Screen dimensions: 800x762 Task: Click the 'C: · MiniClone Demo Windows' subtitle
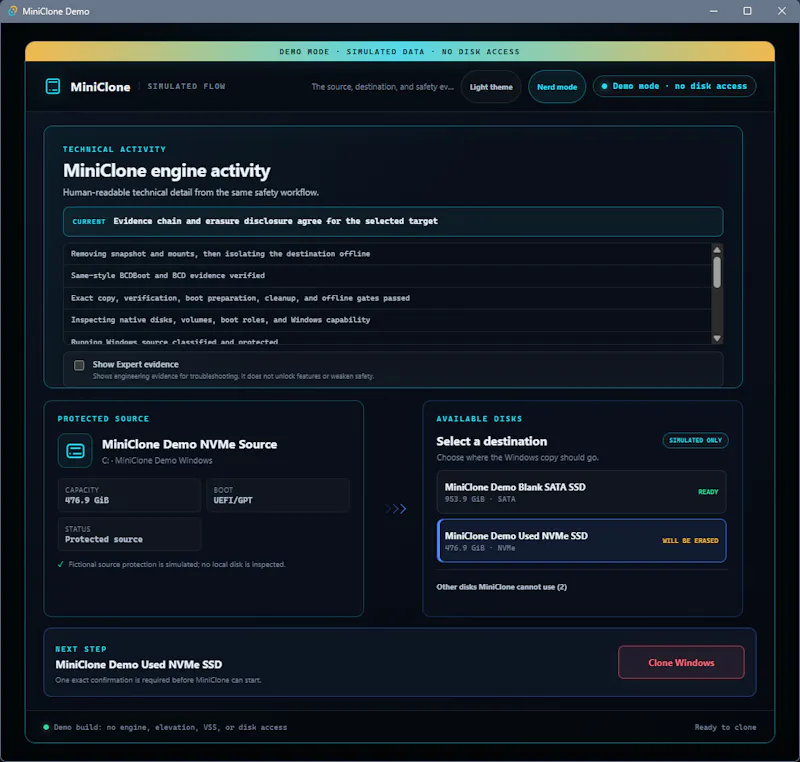[x=157, y=461]
